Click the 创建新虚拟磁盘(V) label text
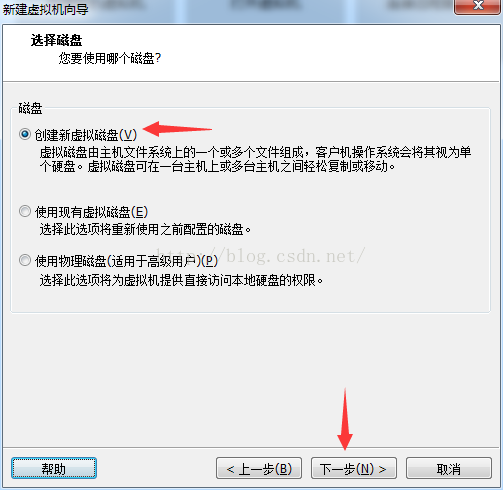The image size is (503, 490). pyautogui.click(x=86, y=135)
